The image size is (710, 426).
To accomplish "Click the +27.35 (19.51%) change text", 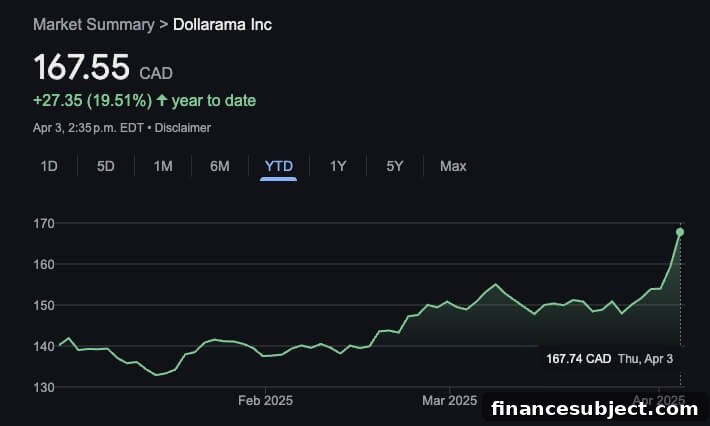I will click(x=92, y=101).
